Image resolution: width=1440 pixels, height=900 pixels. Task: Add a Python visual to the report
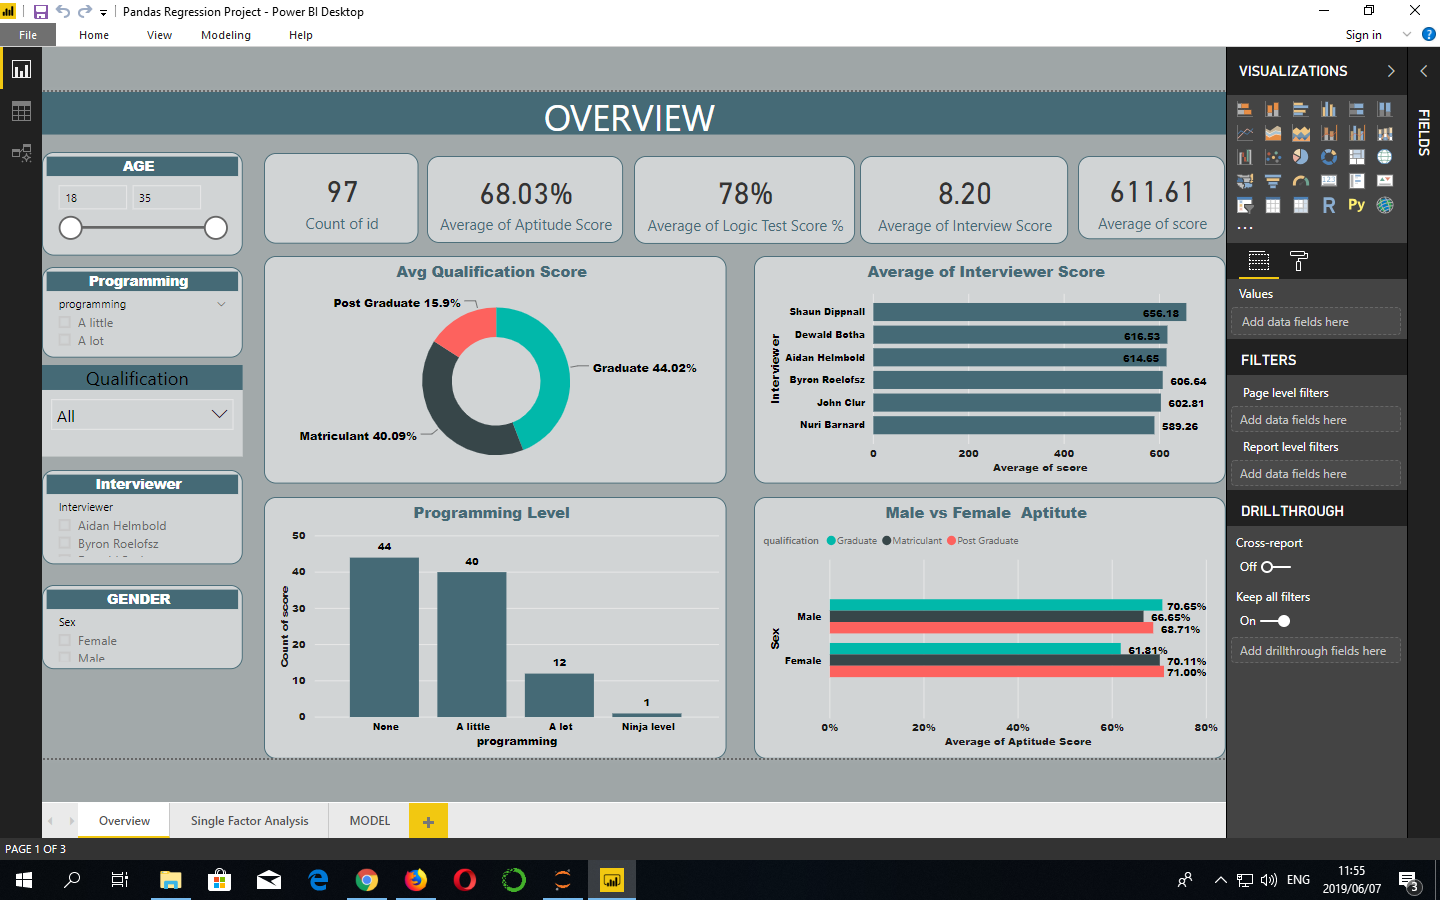1357,205
